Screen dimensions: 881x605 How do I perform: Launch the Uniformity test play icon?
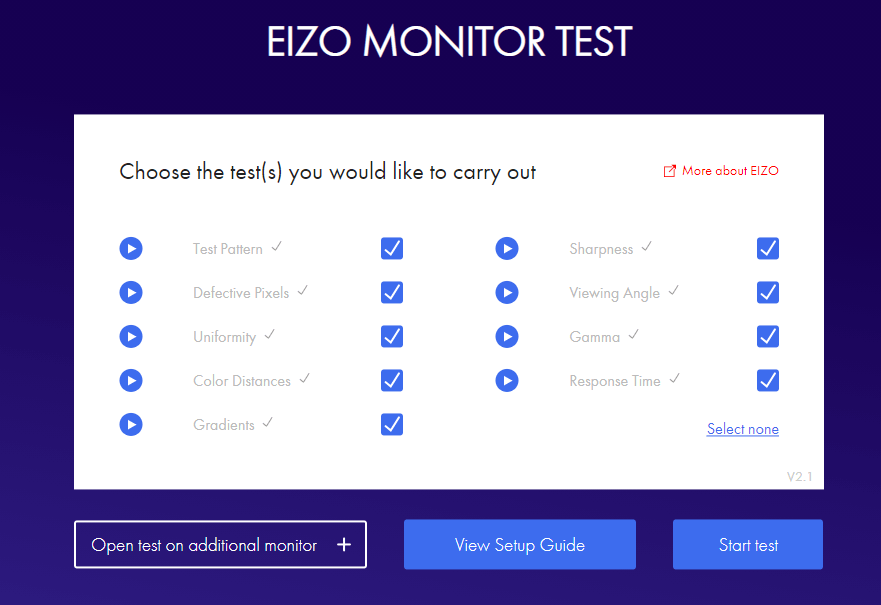(x=131, y=337)
